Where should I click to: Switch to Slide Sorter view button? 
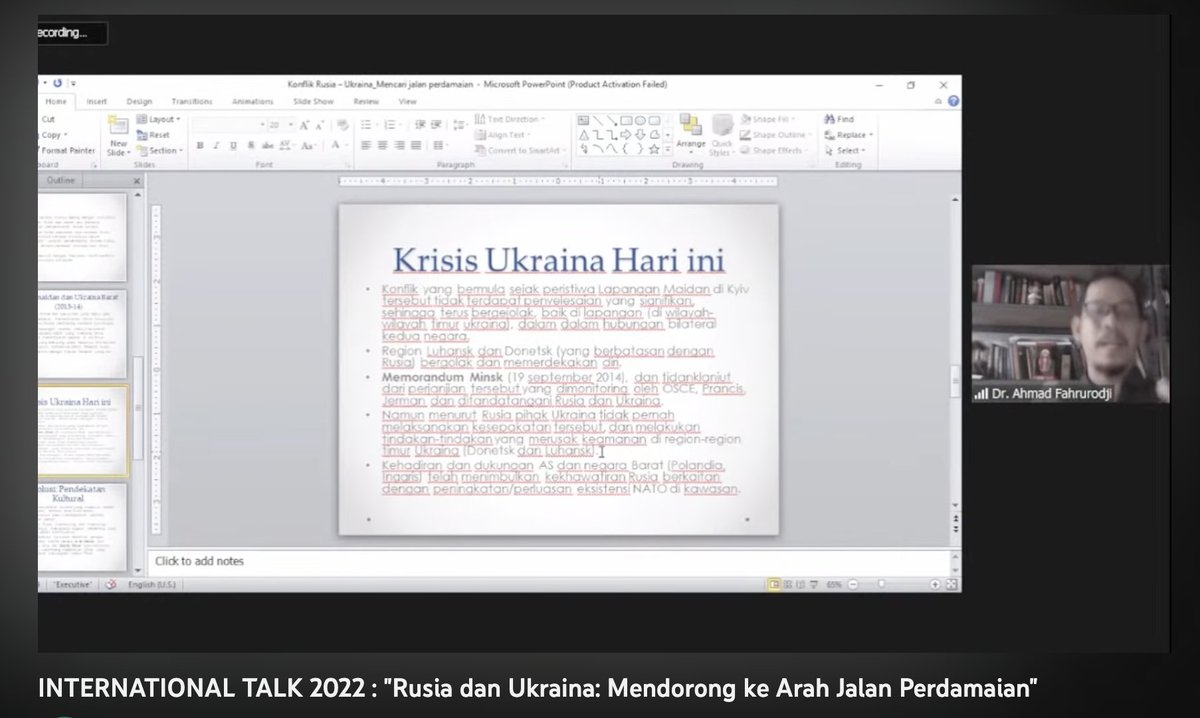pos(788,584)
